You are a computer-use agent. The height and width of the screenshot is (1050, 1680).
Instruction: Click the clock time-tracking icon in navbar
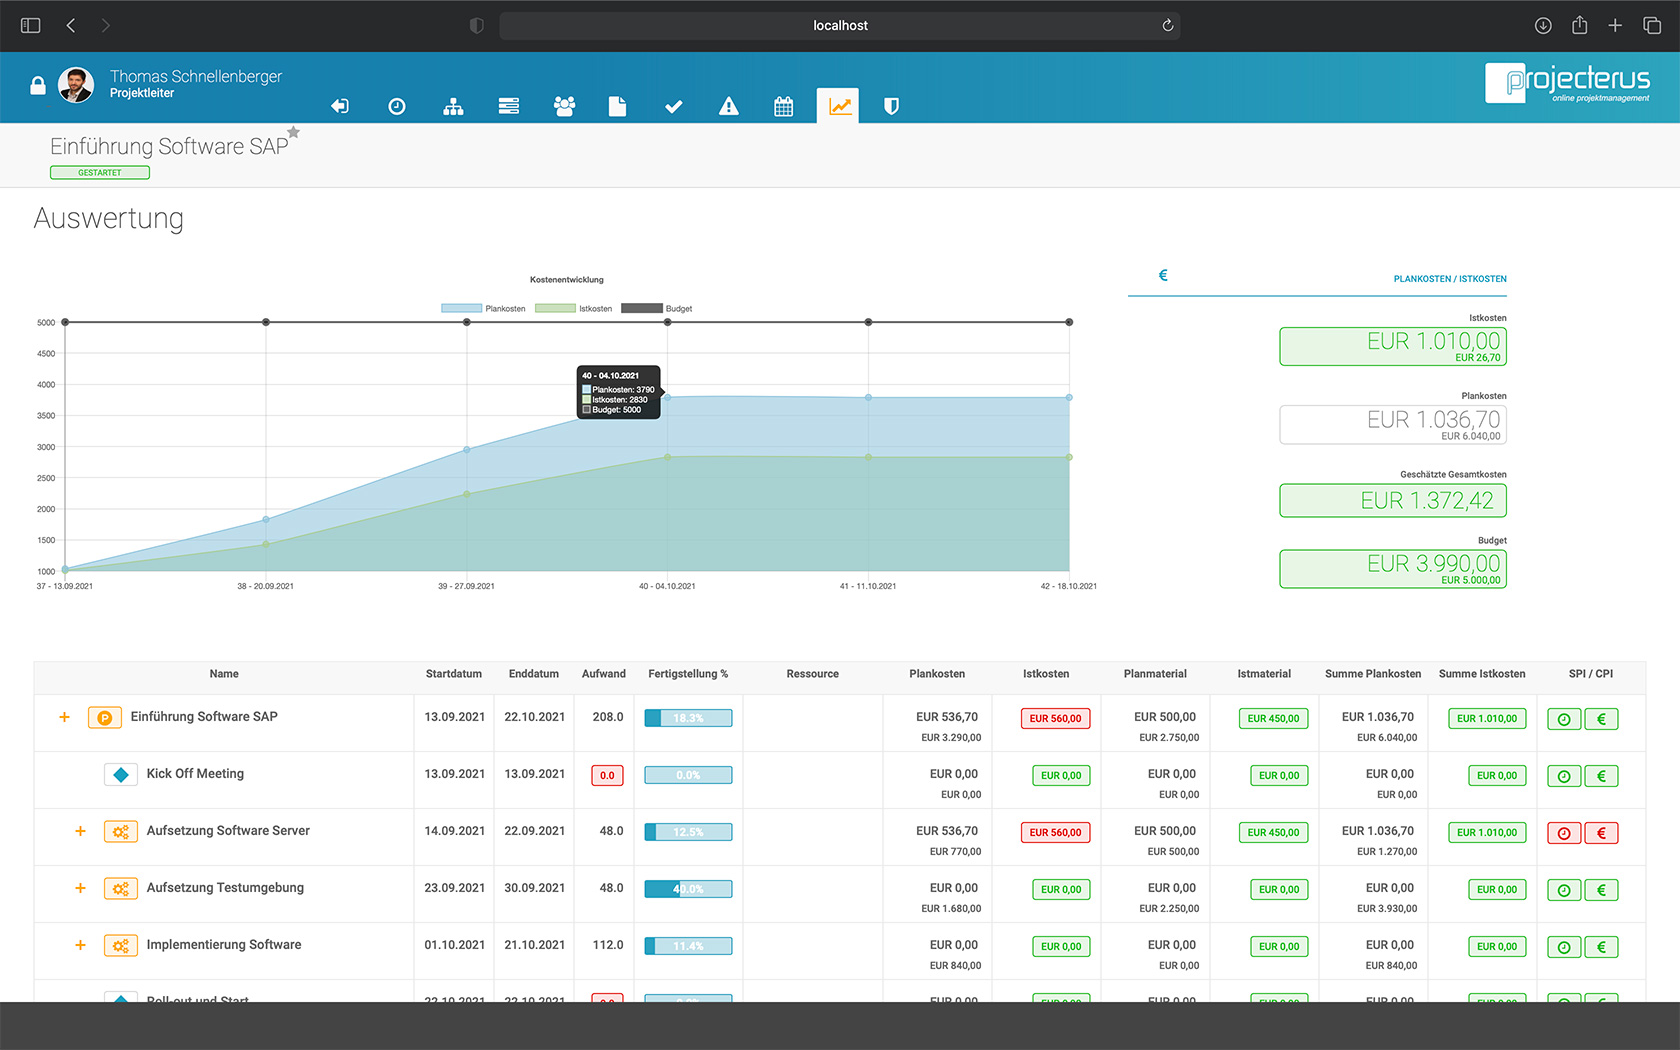tap(397, 106)
